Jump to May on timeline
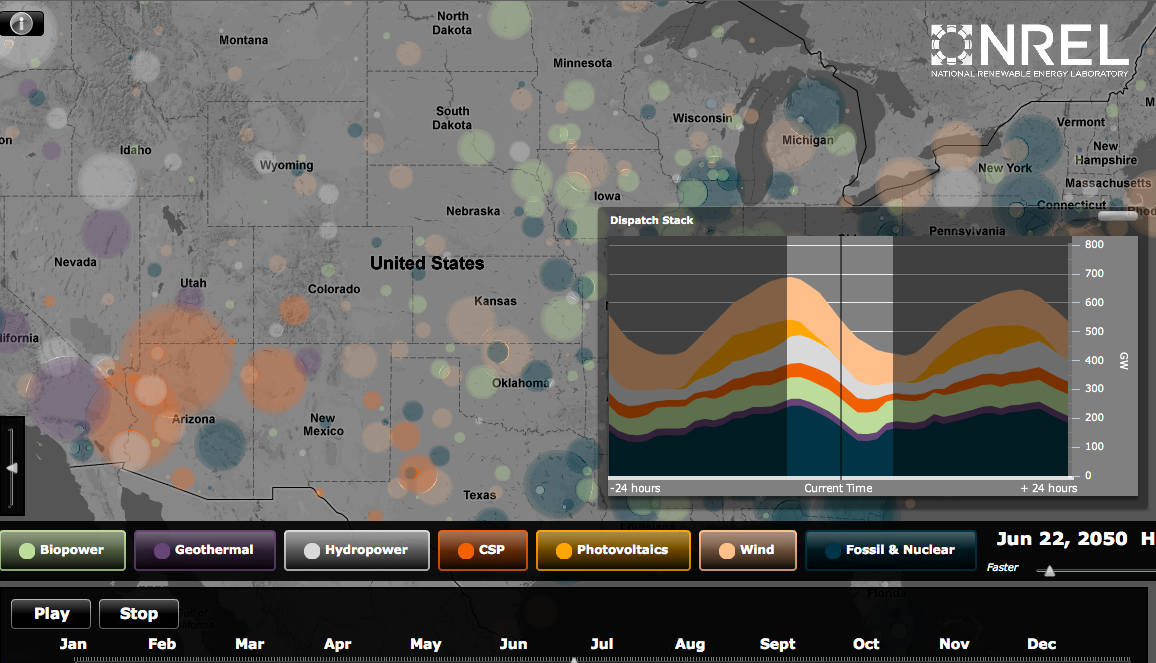This screenshot has width=1156, height=663. (425, 644)
